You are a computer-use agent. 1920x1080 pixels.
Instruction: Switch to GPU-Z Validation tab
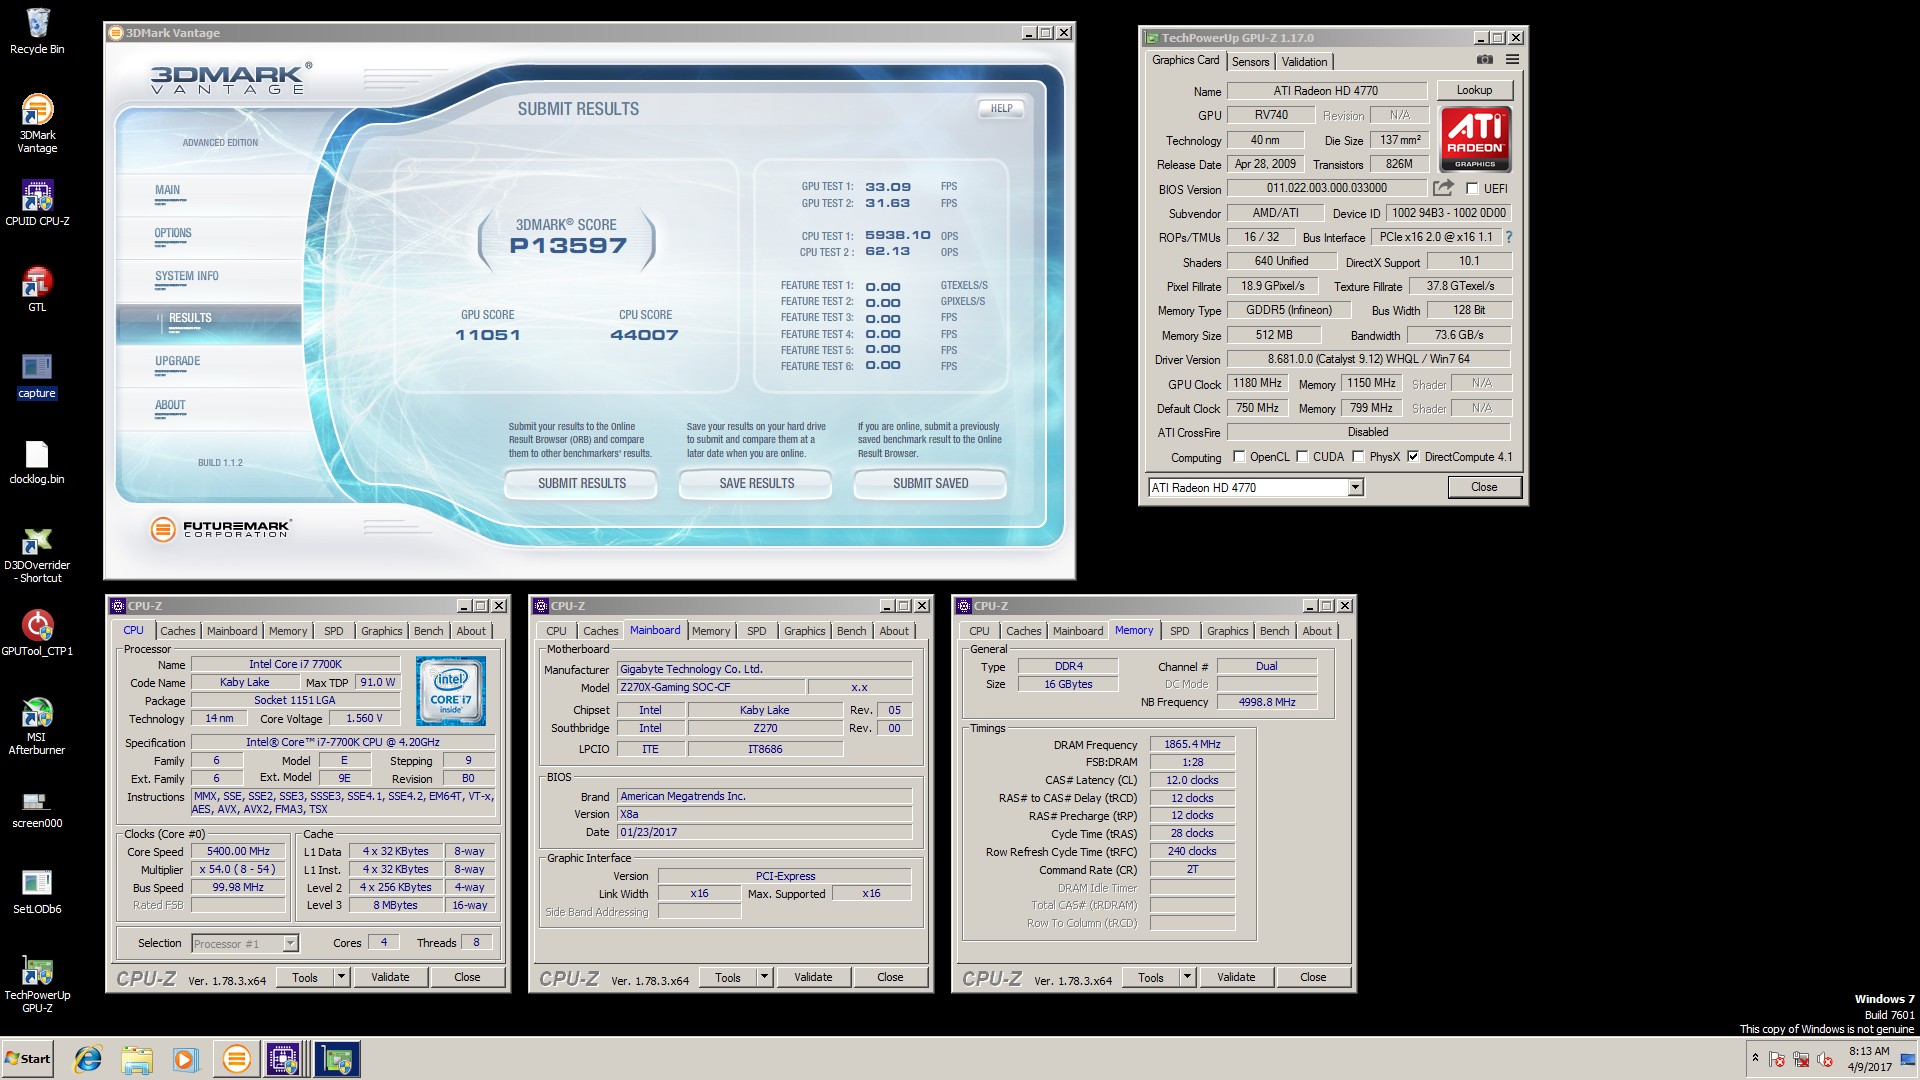click(1304, 61)
